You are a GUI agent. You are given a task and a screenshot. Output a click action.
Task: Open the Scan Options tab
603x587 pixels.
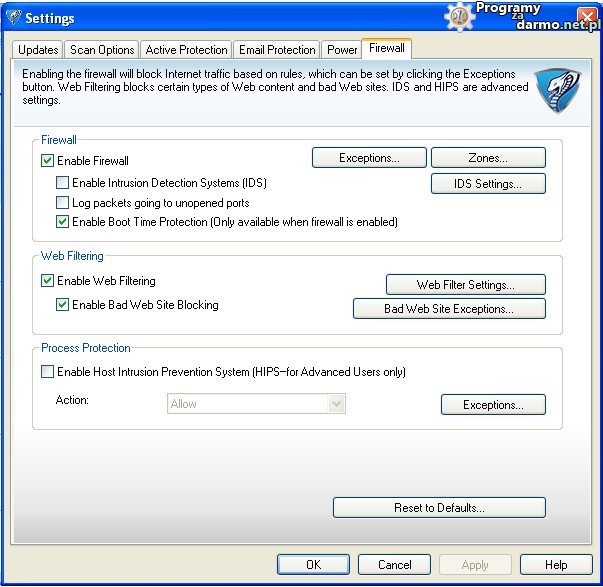pyautogui.click(x=102, y=50)
